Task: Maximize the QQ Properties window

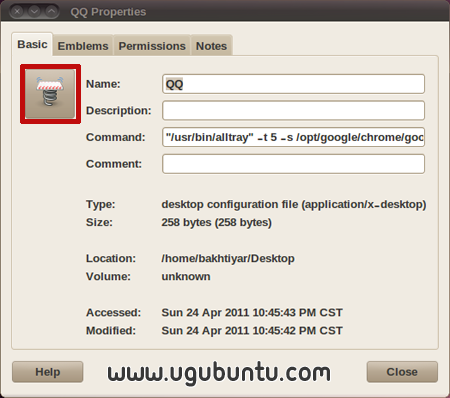Action: [51, 12]
